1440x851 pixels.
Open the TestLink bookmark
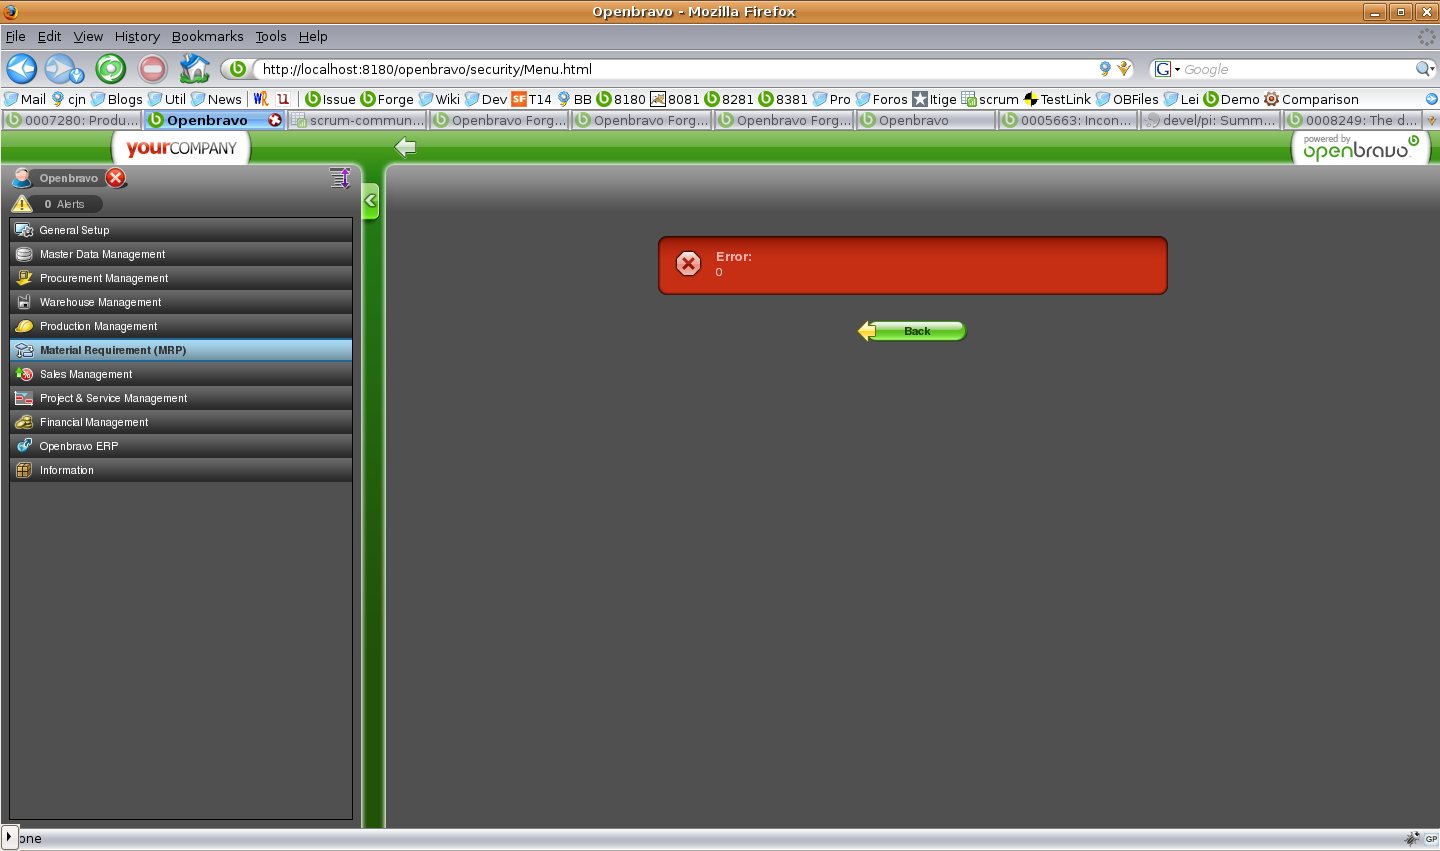click(1057, 99)
